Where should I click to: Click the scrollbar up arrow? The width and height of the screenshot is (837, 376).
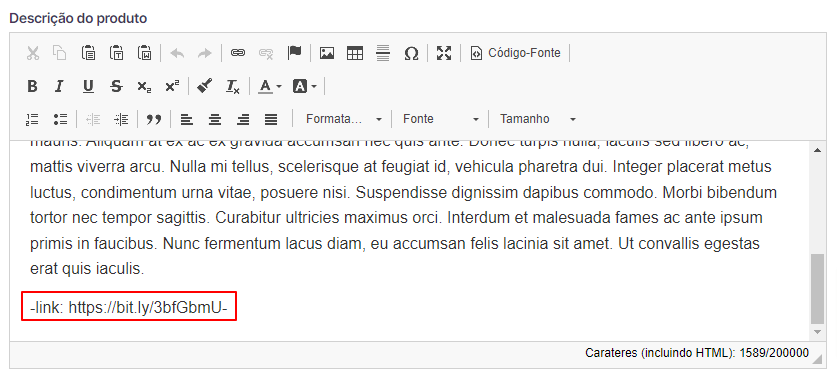point(817,150)
